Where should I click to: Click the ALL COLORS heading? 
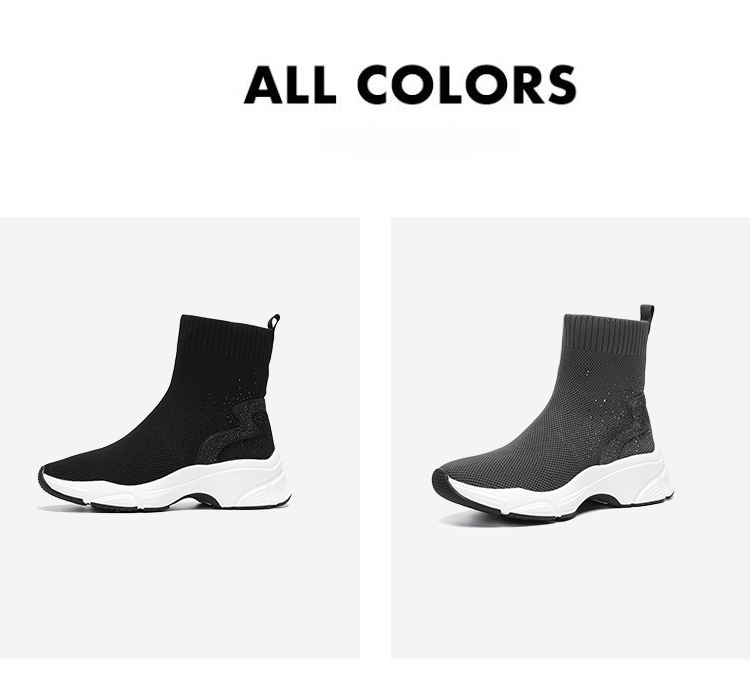click(x=410, y=85)
